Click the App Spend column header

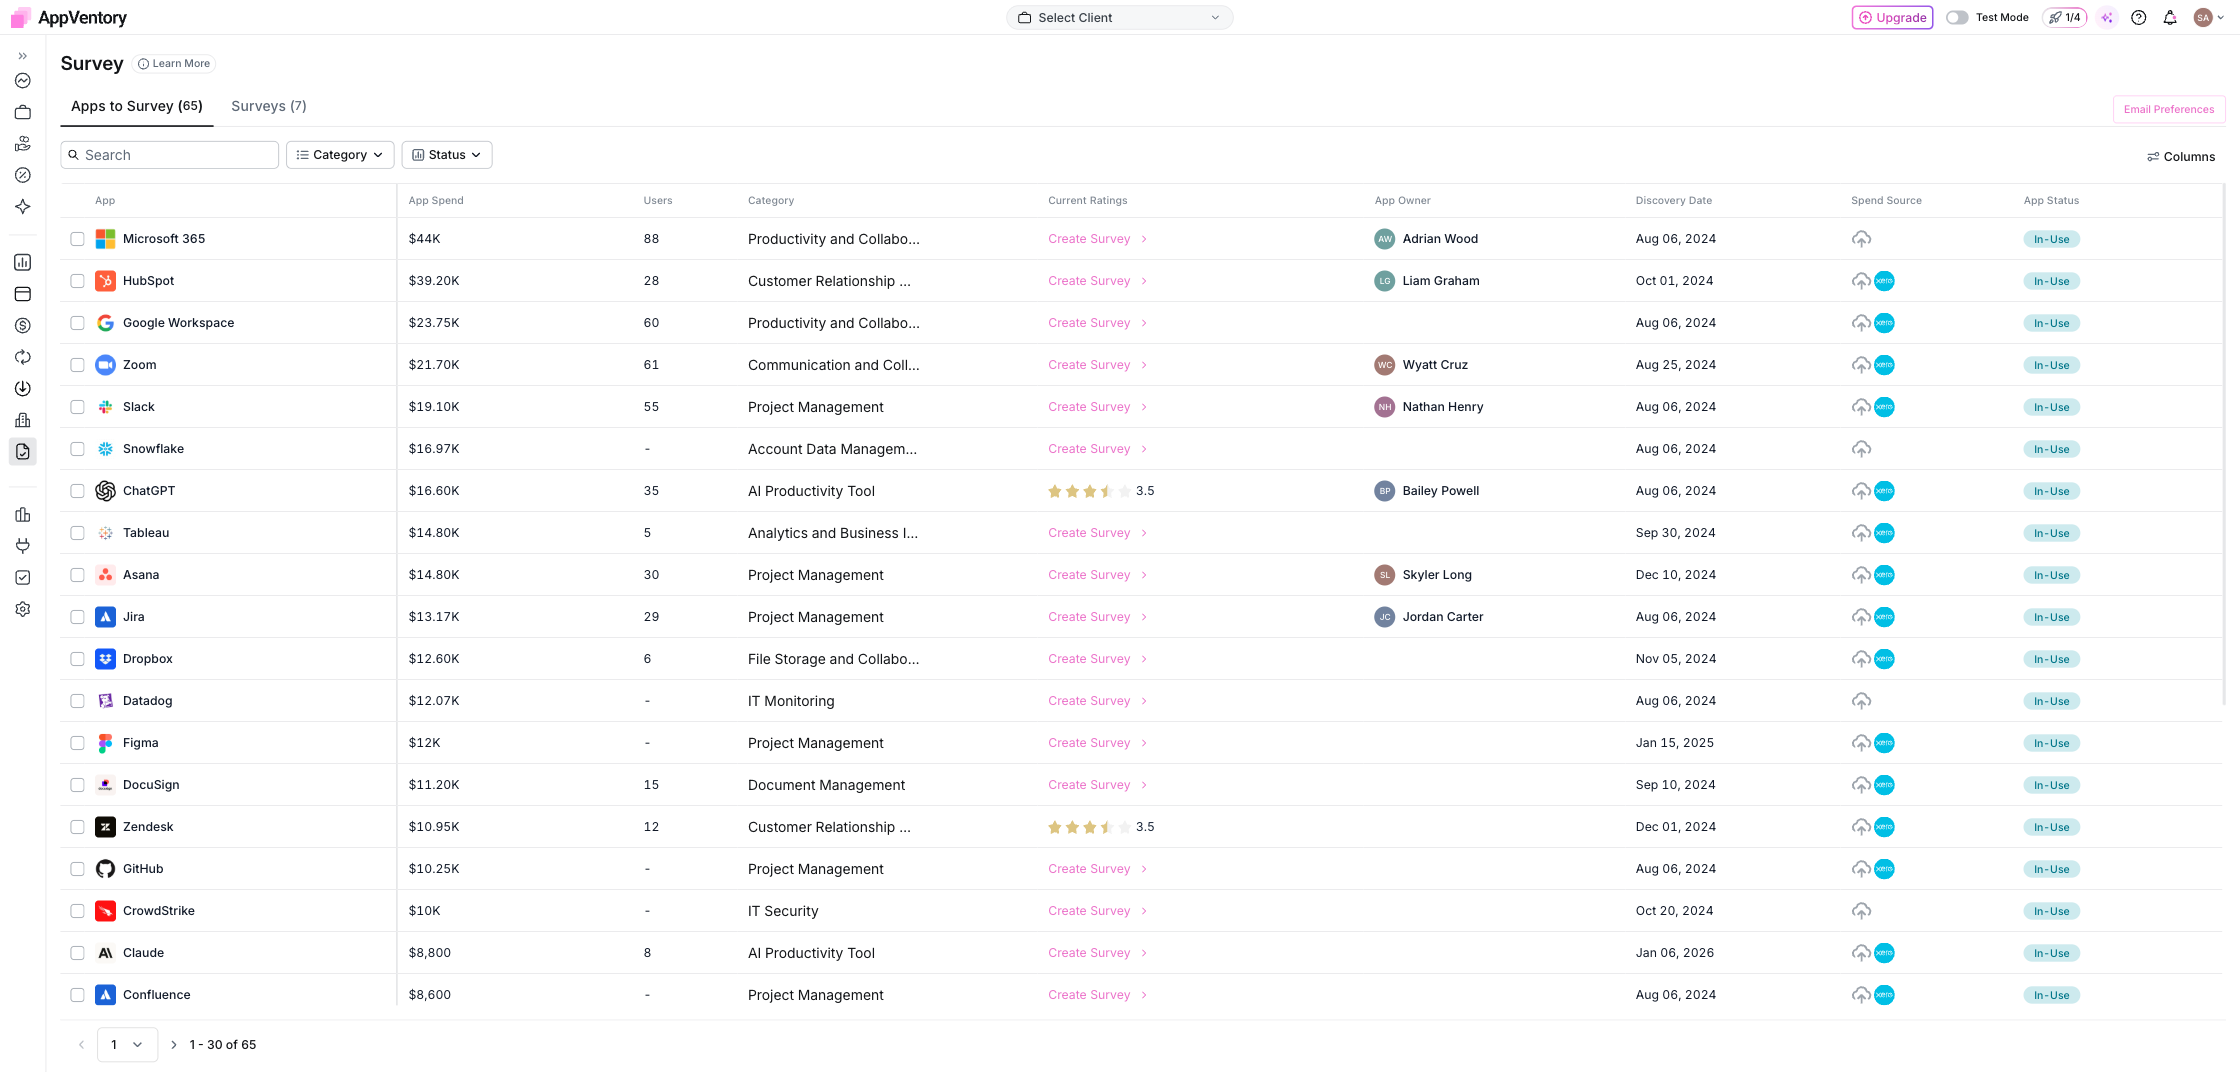[436, 201]
